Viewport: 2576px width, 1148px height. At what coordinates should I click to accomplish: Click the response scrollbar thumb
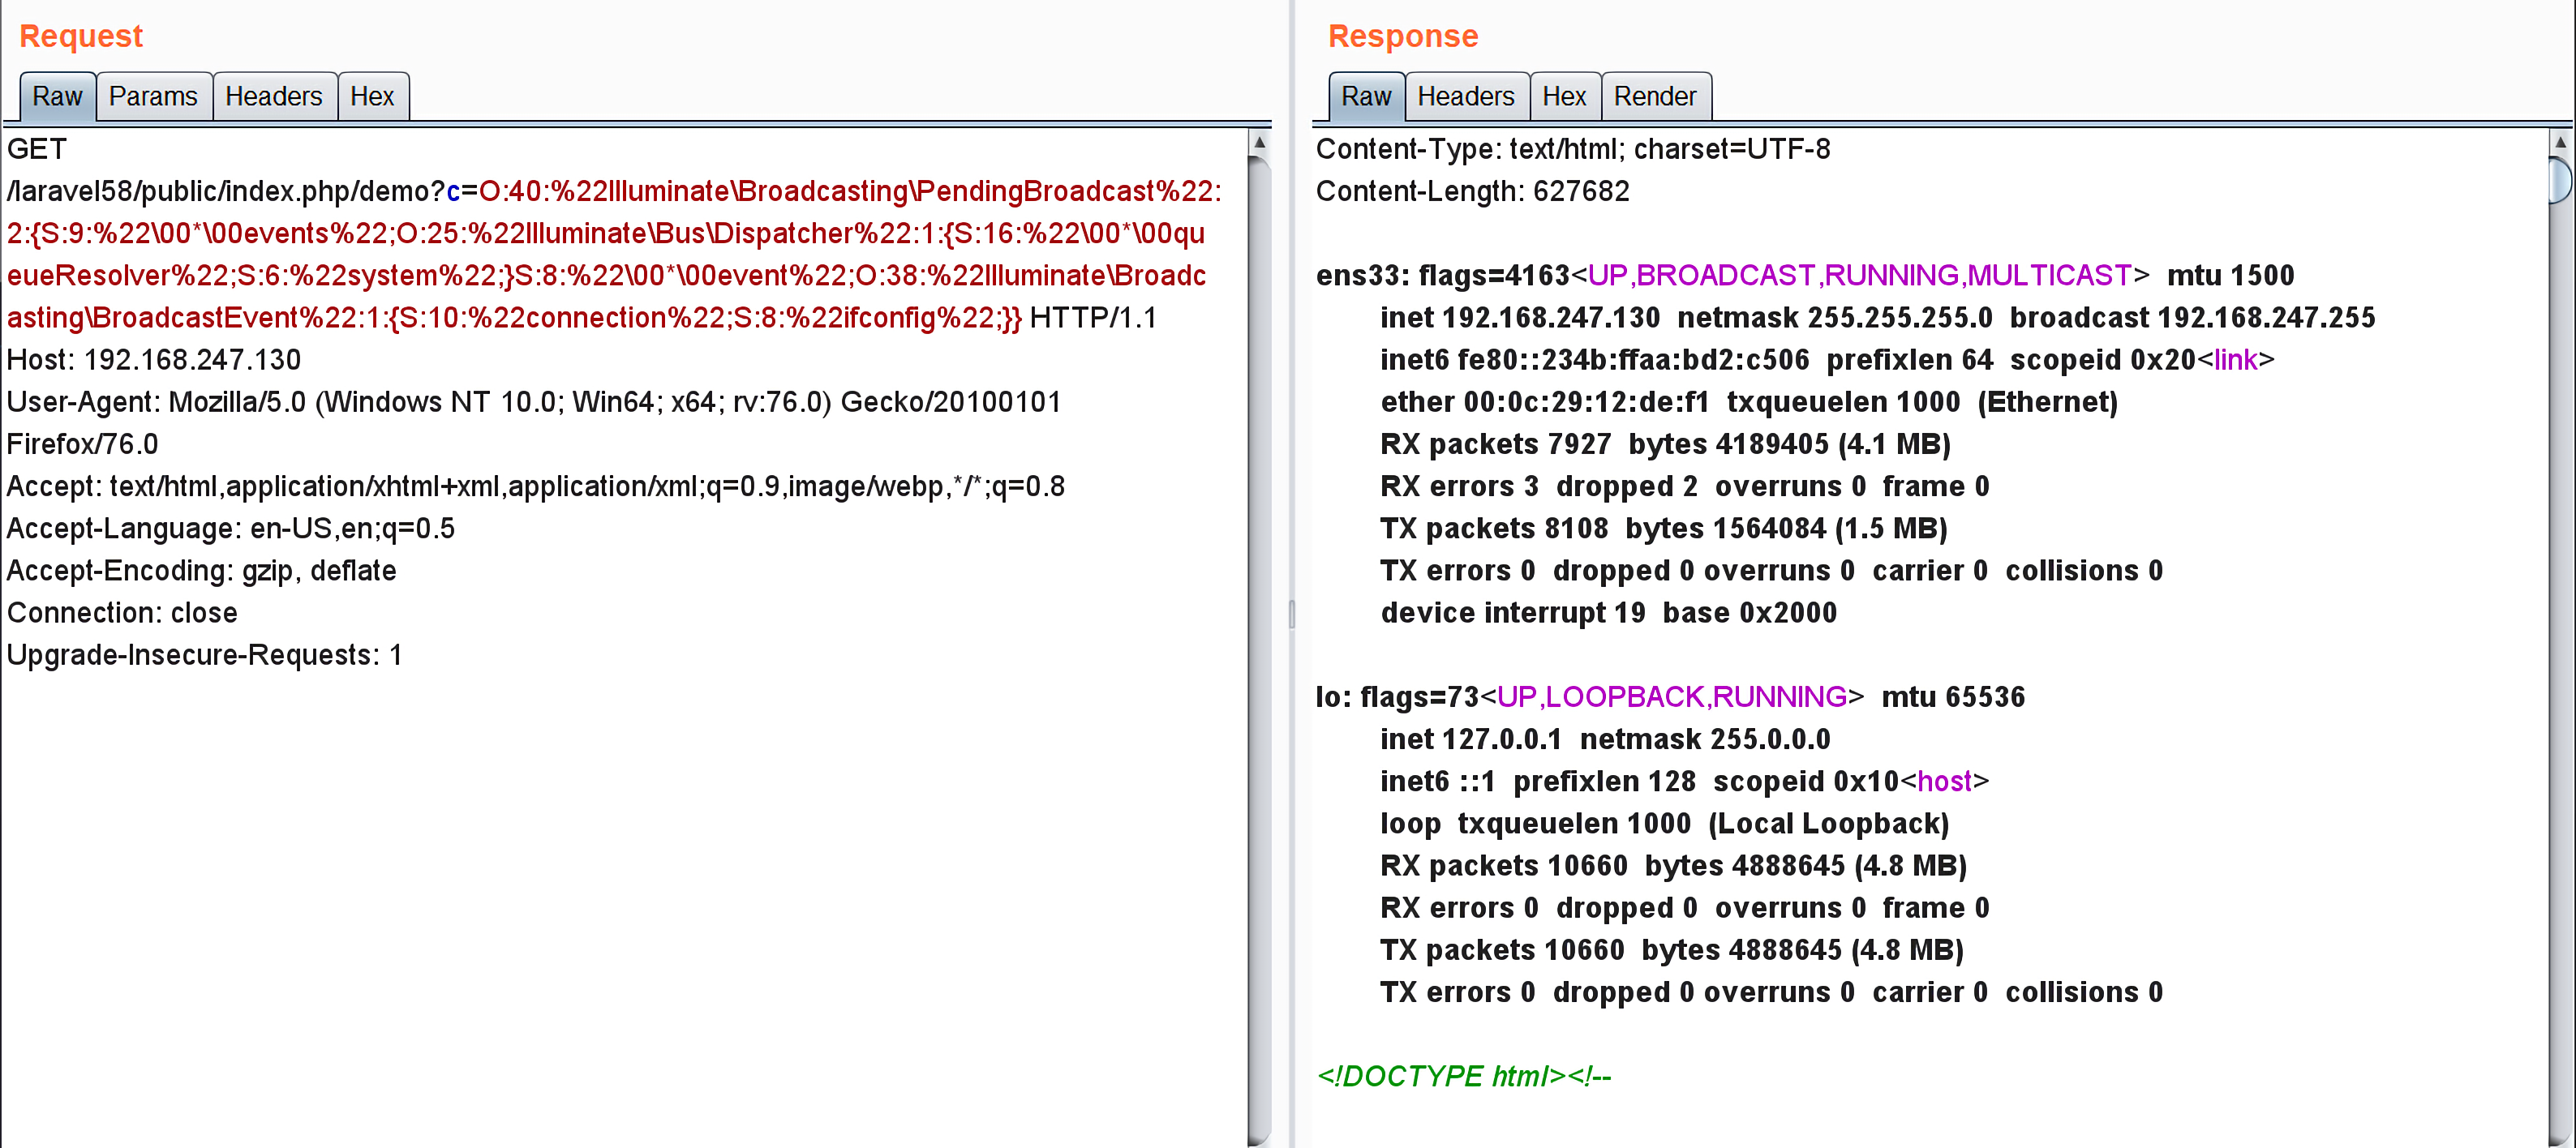[2561, 180]
